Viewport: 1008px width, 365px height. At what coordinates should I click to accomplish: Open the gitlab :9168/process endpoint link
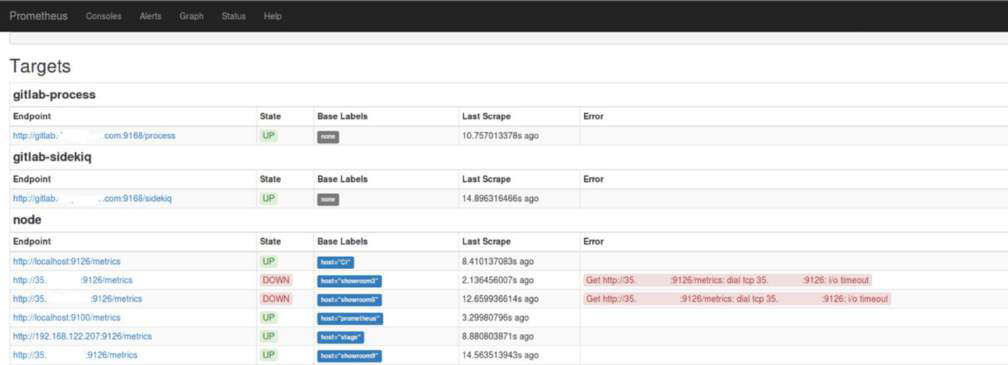[94, 136]
